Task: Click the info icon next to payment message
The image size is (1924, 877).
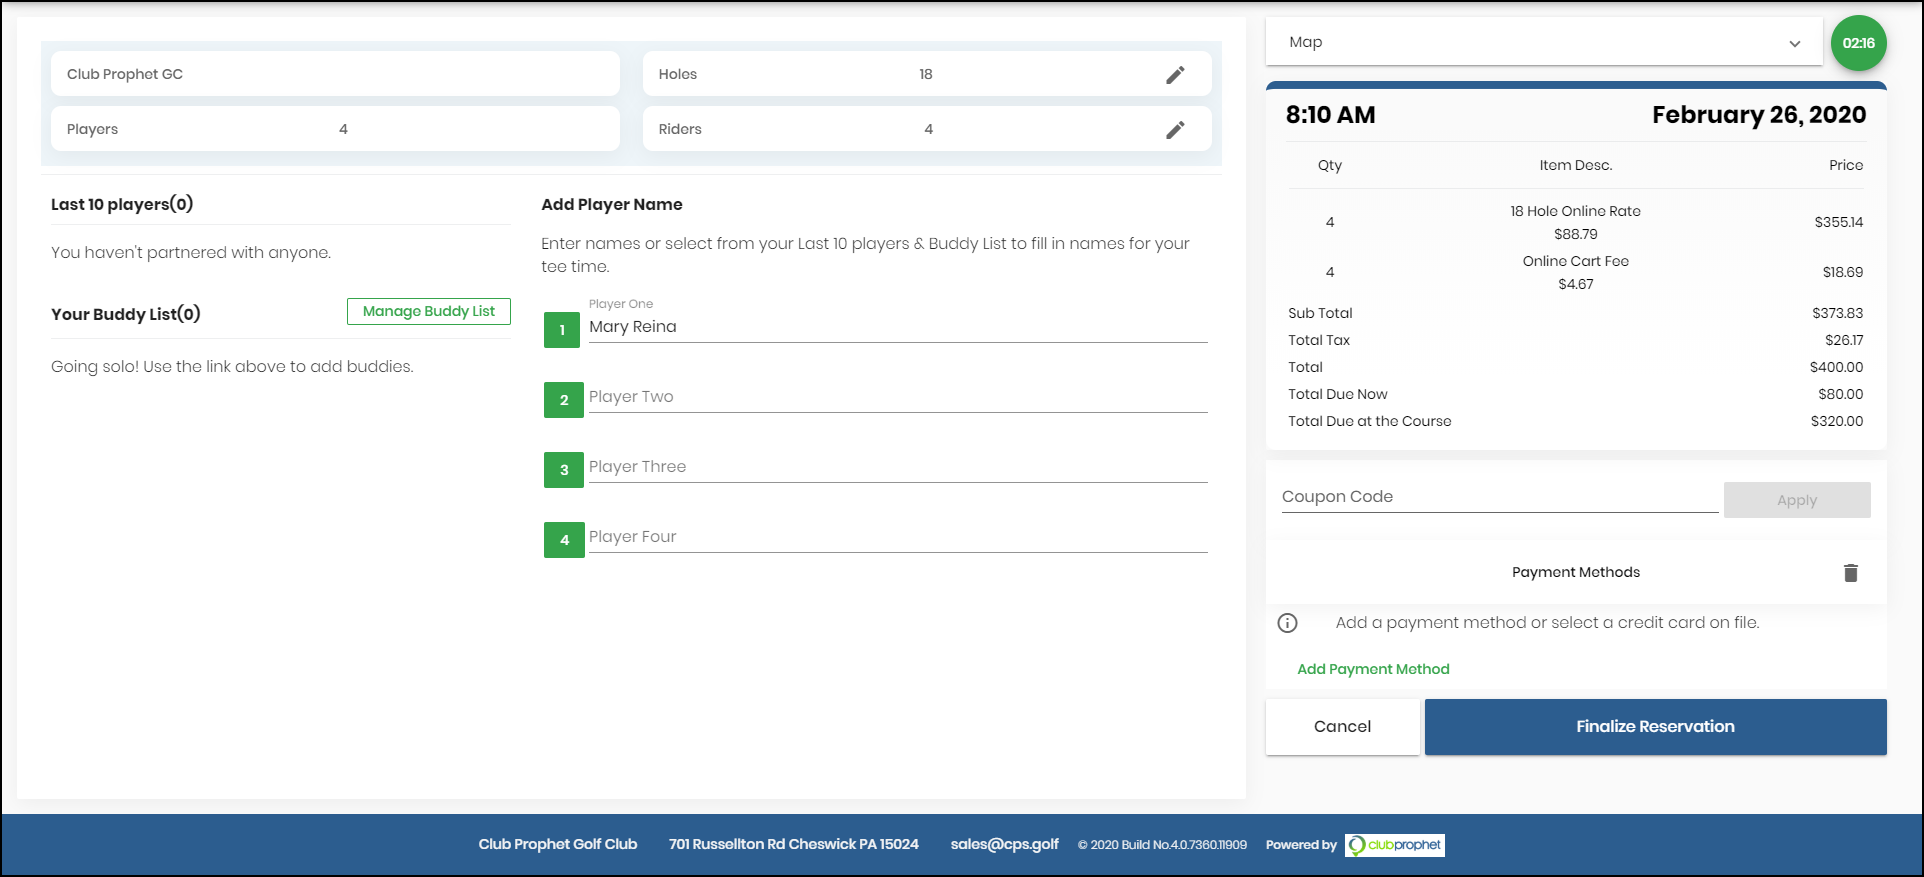Action: [1287, 623]
